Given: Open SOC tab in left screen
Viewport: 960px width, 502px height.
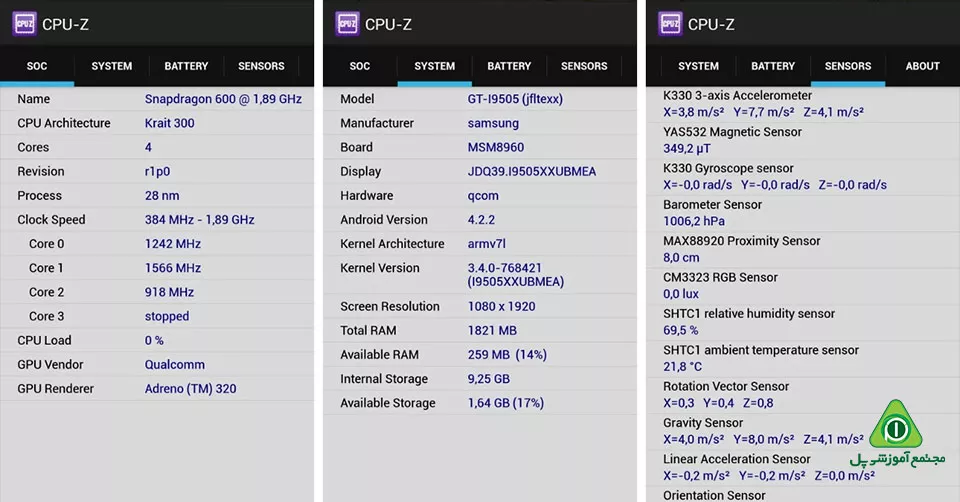Looking at the screenshot, I should [x=37, y=66].
